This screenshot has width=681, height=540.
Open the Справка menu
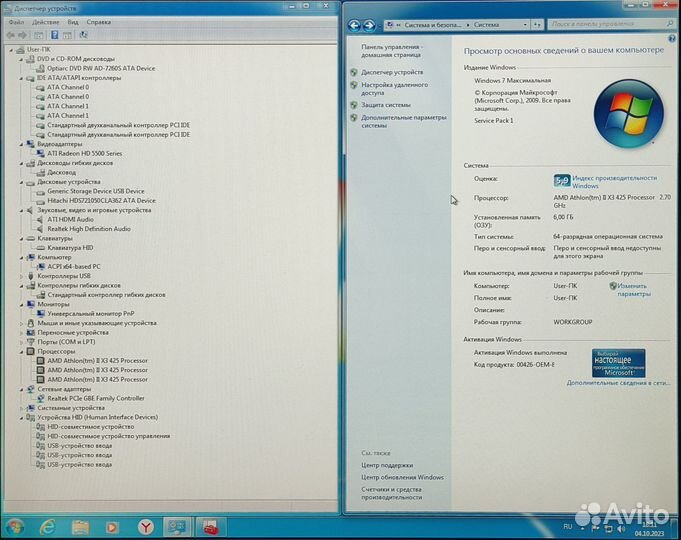tap(99, 21)
